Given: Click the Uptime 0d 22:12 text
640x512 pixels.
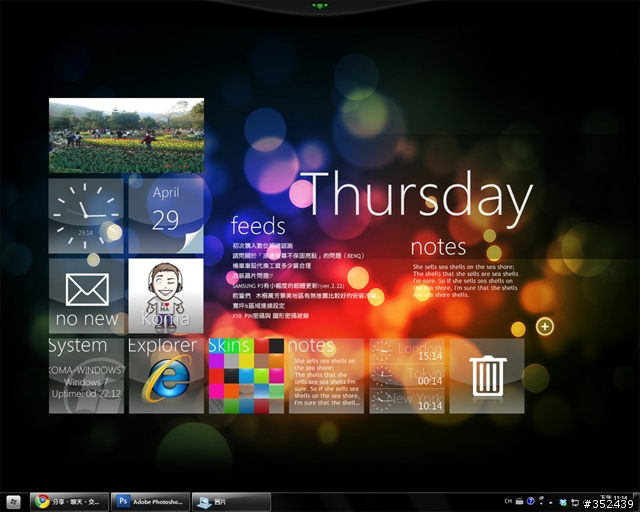Looking at the screenshot, I should (x=86, y=394).
